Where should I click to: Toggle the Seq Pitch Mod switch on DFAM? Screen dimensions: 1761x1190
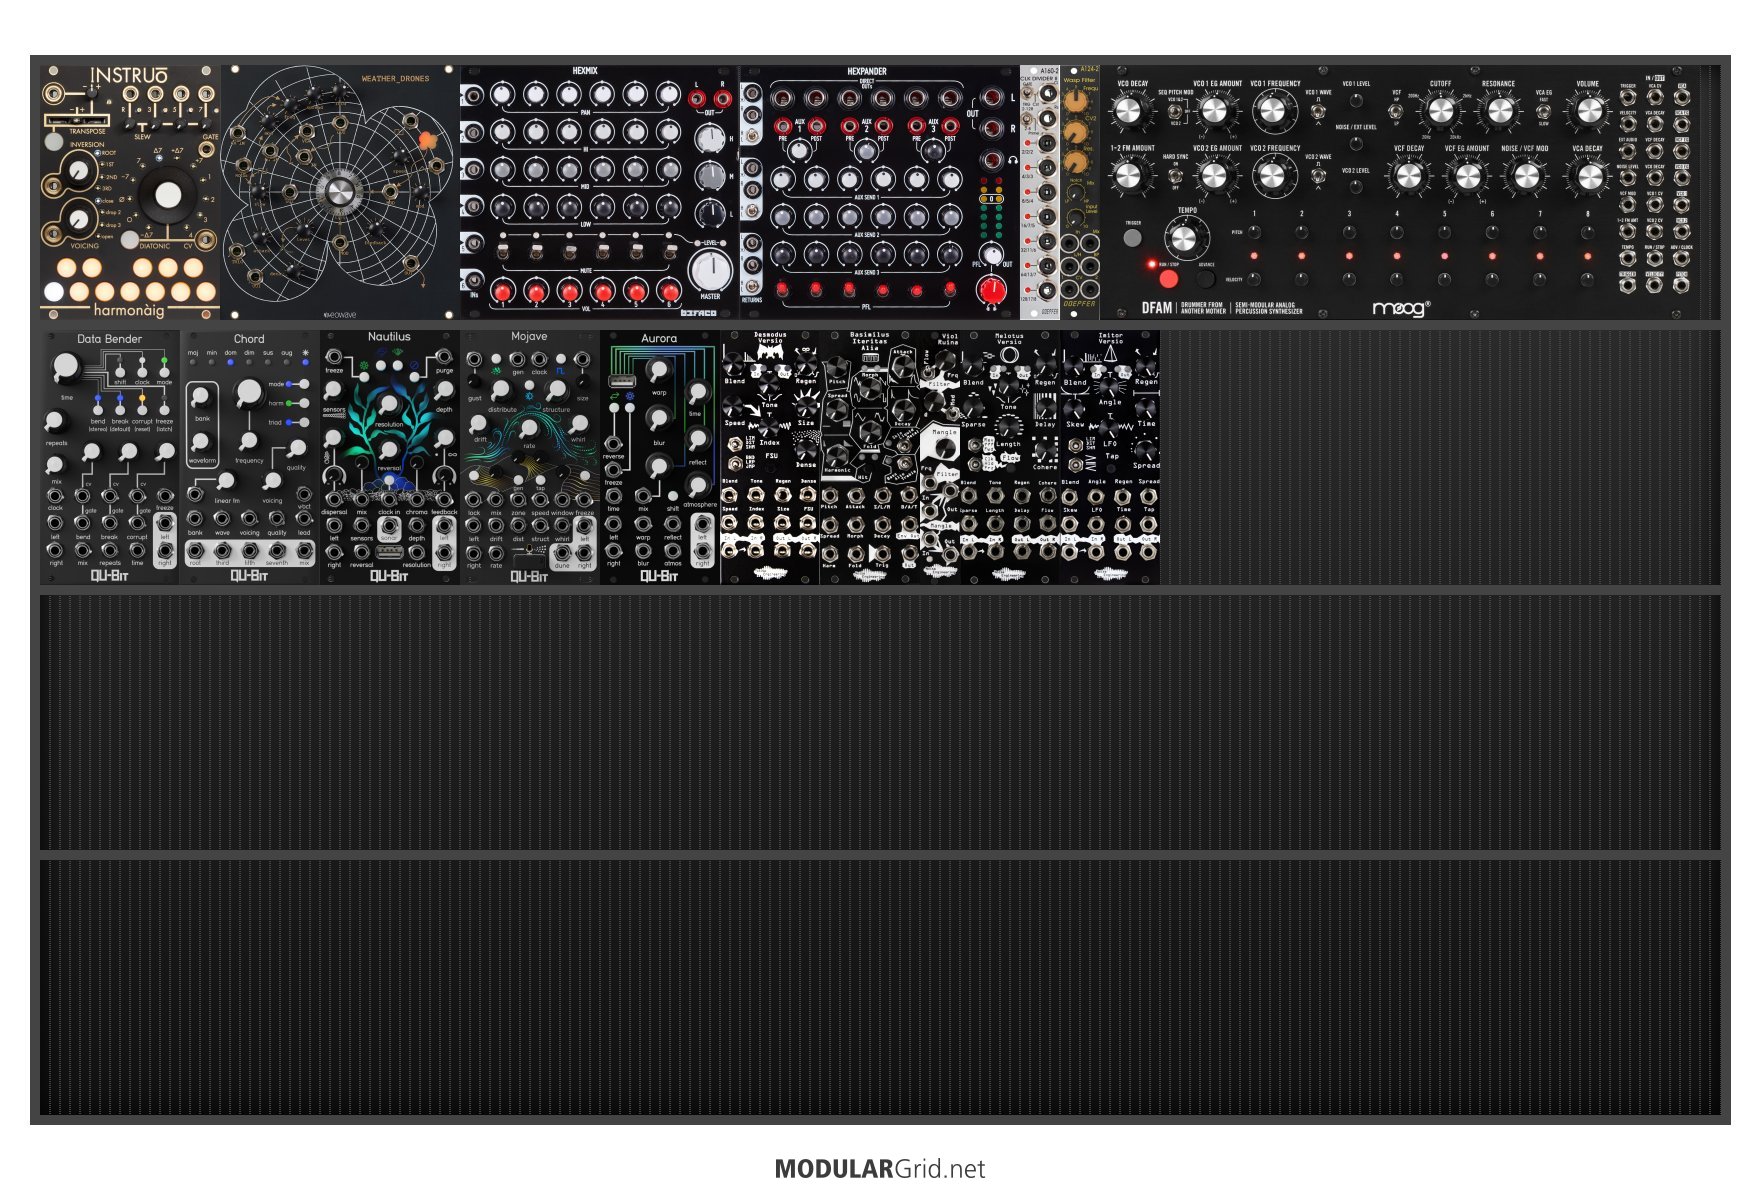(x=1176, y=110)
